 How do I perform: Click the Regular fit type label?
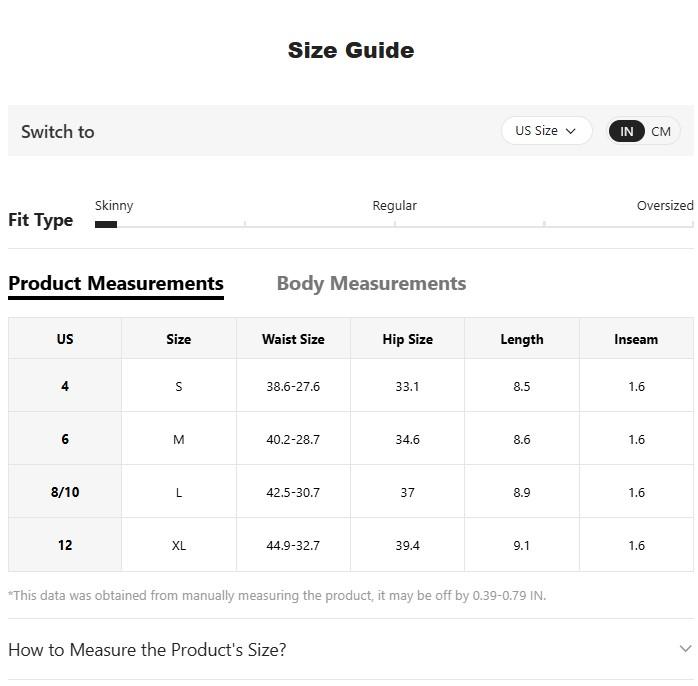click(x=394, y=206)
